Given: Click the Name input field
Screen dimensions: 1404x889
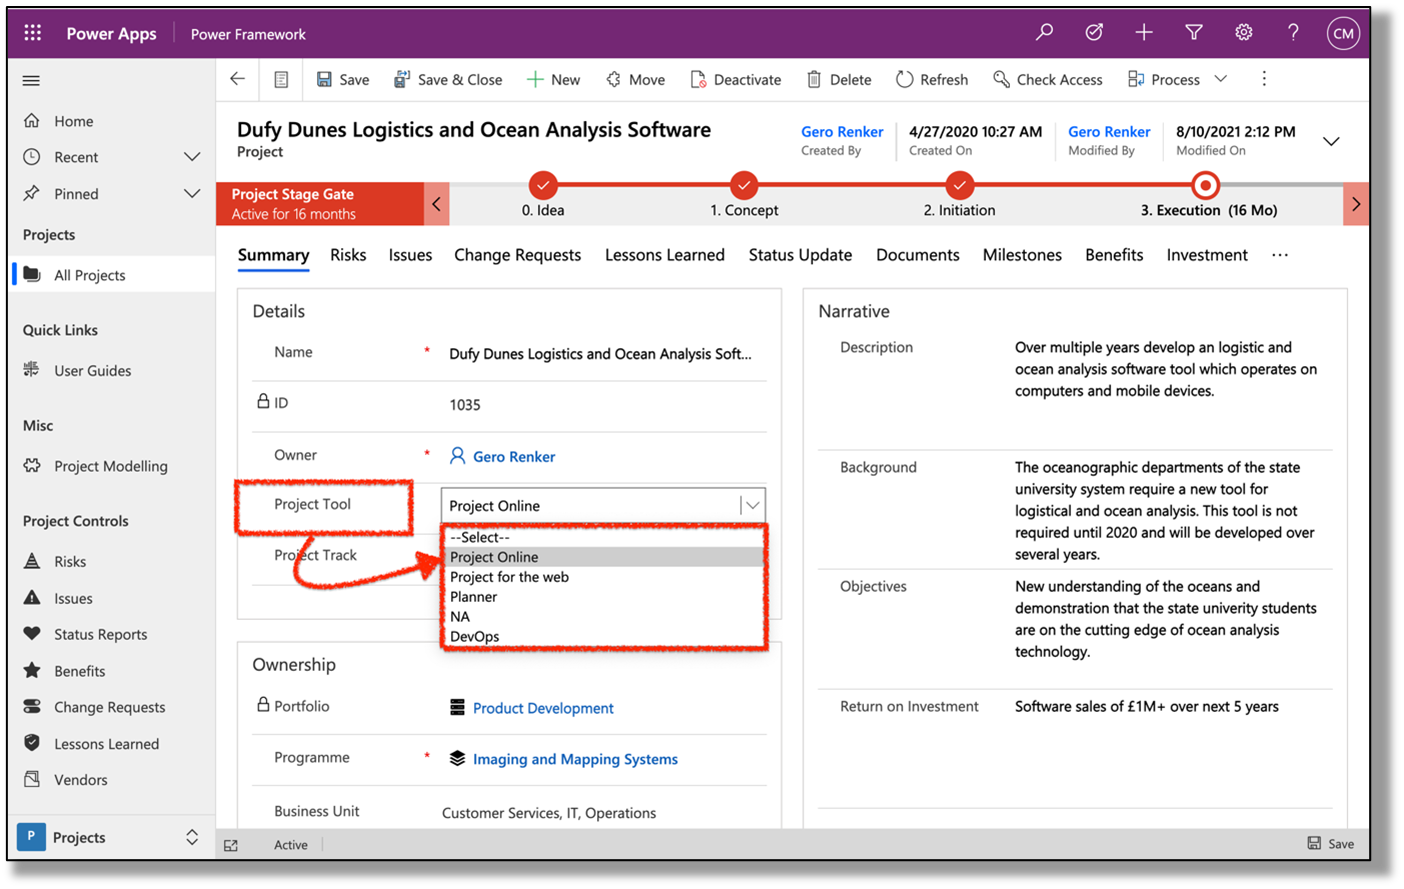Looking at the screenshot, I should coord(604,354).
